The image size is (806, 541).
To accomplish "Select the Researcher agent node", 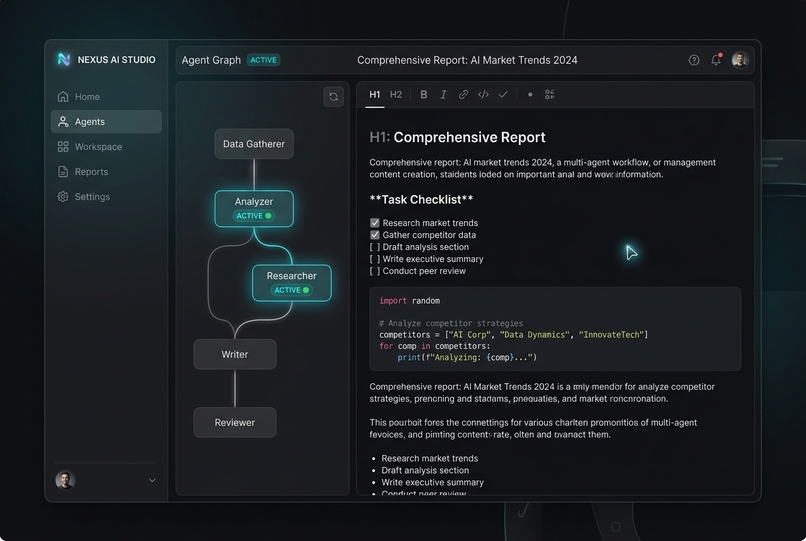I will coord(291,283).
